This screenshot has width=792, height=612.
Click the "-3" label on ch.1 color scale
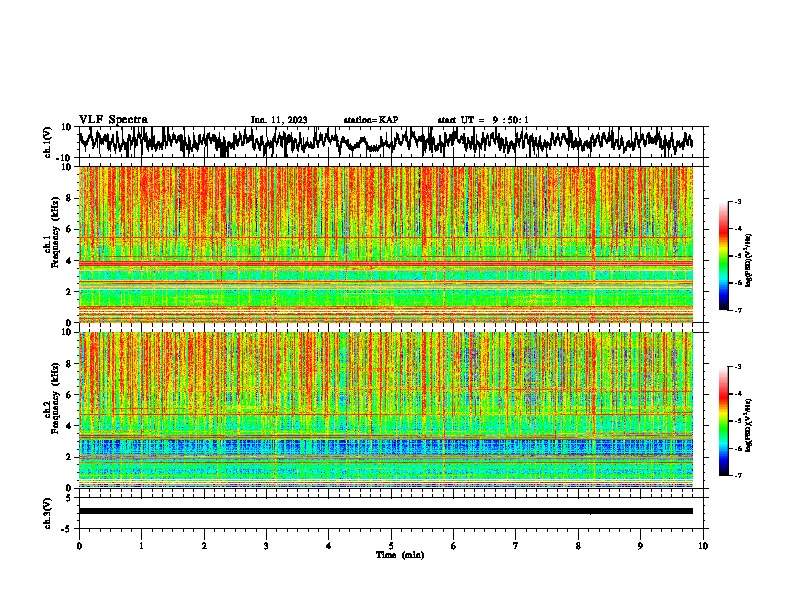[738, 202]
